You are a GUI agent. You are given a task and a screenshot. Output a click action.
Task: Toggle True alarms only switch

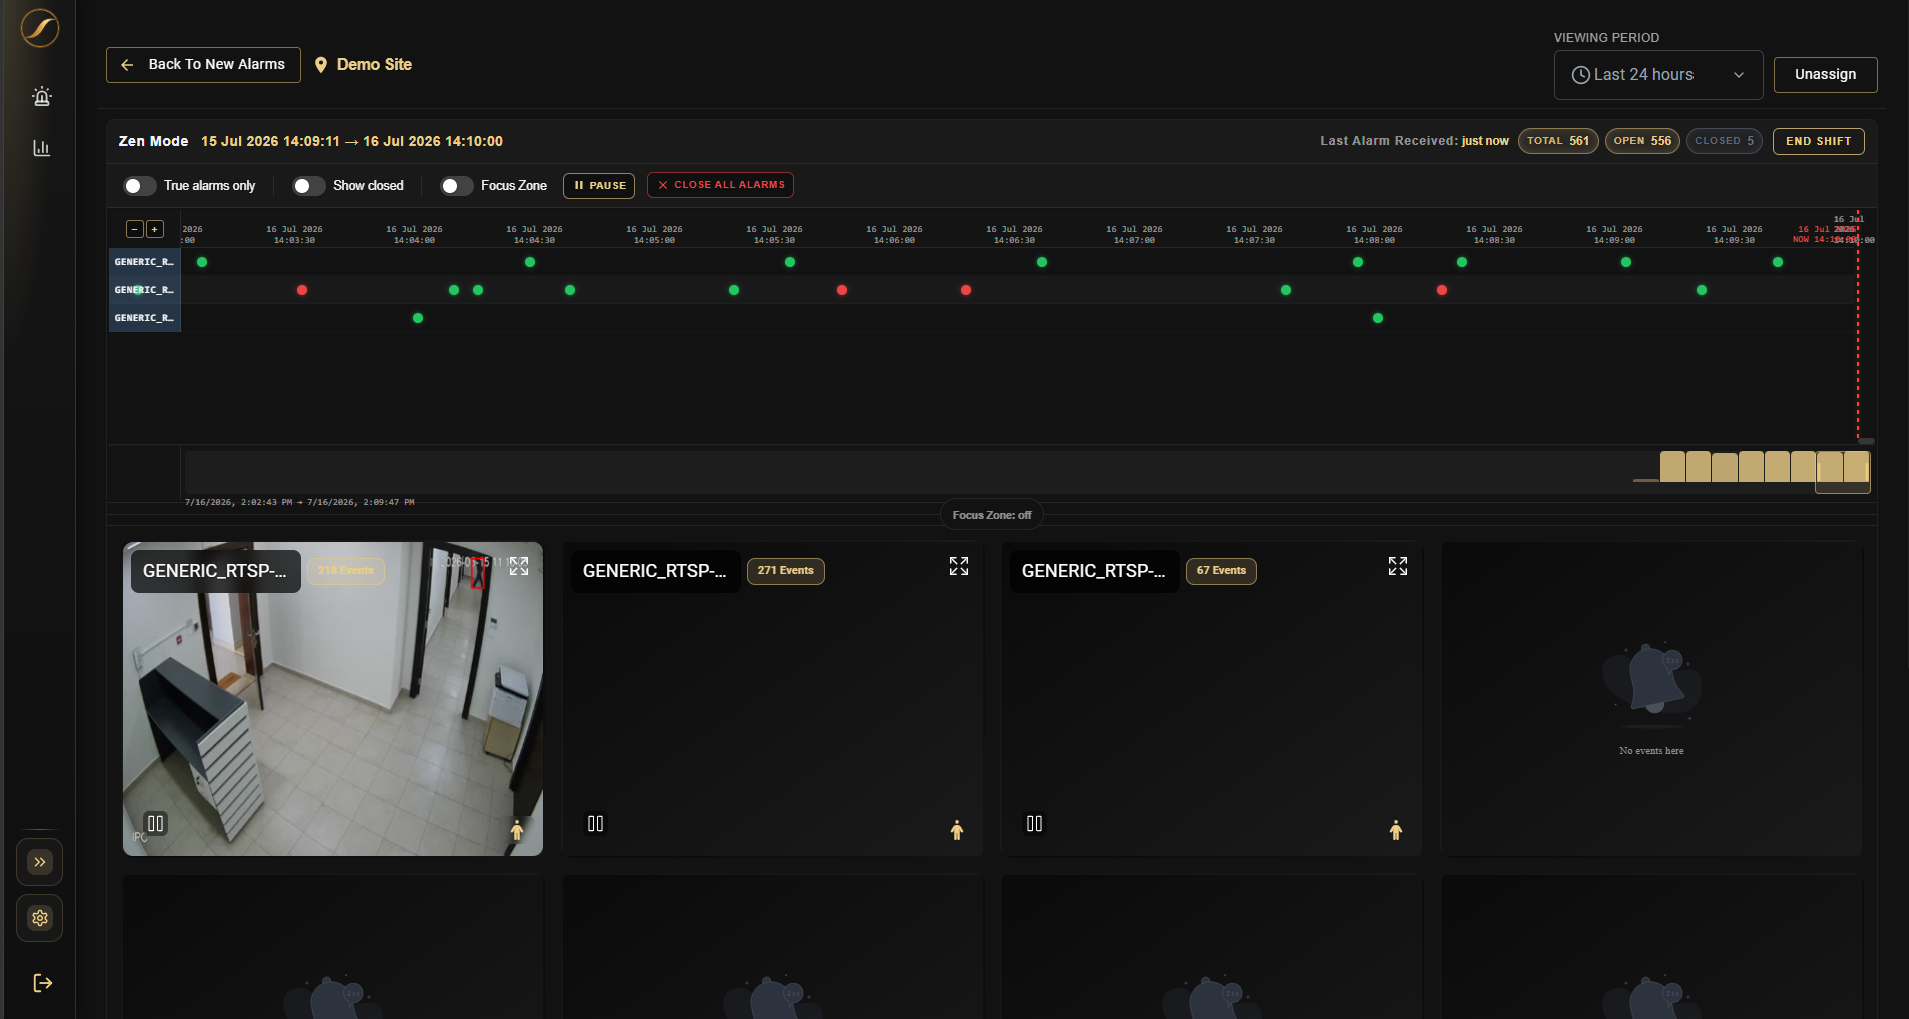coord(140,186)
